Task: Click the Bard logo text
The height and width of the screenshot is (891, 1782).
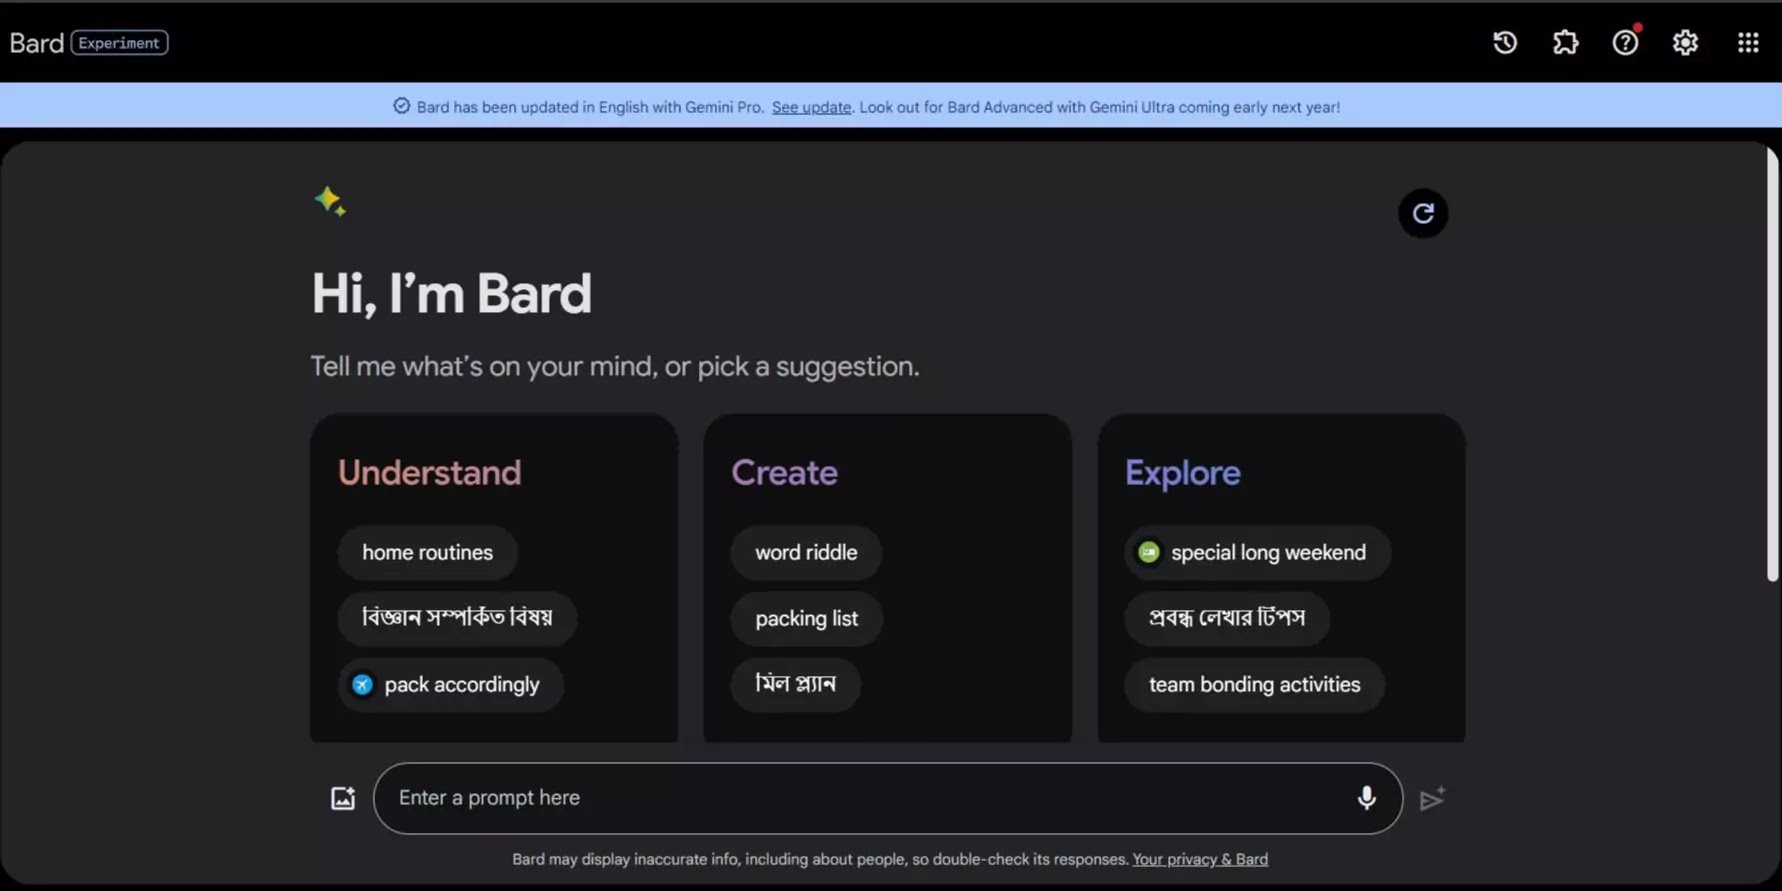Action: tap(36, 42)
